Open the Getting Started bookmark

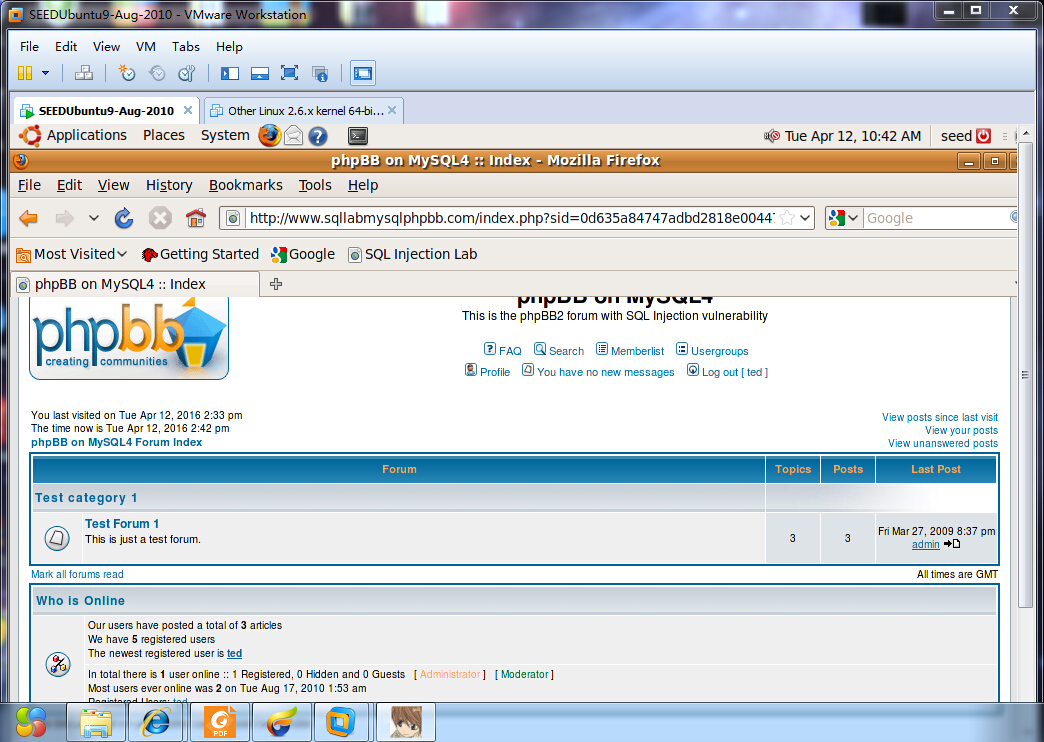(x=200, y=254)
